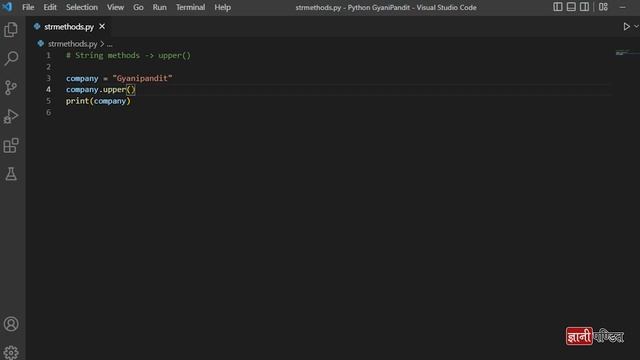Viewport: 640px width, 360px height.
Task: Close the strmethods.py editor tab
Action: click(x=102, y=27)
